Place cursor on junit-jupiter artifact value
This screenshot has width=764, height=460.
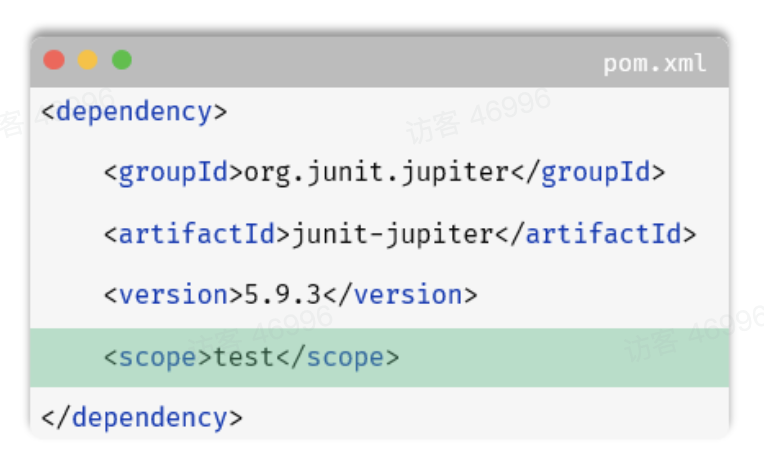[x=392, y=234]
